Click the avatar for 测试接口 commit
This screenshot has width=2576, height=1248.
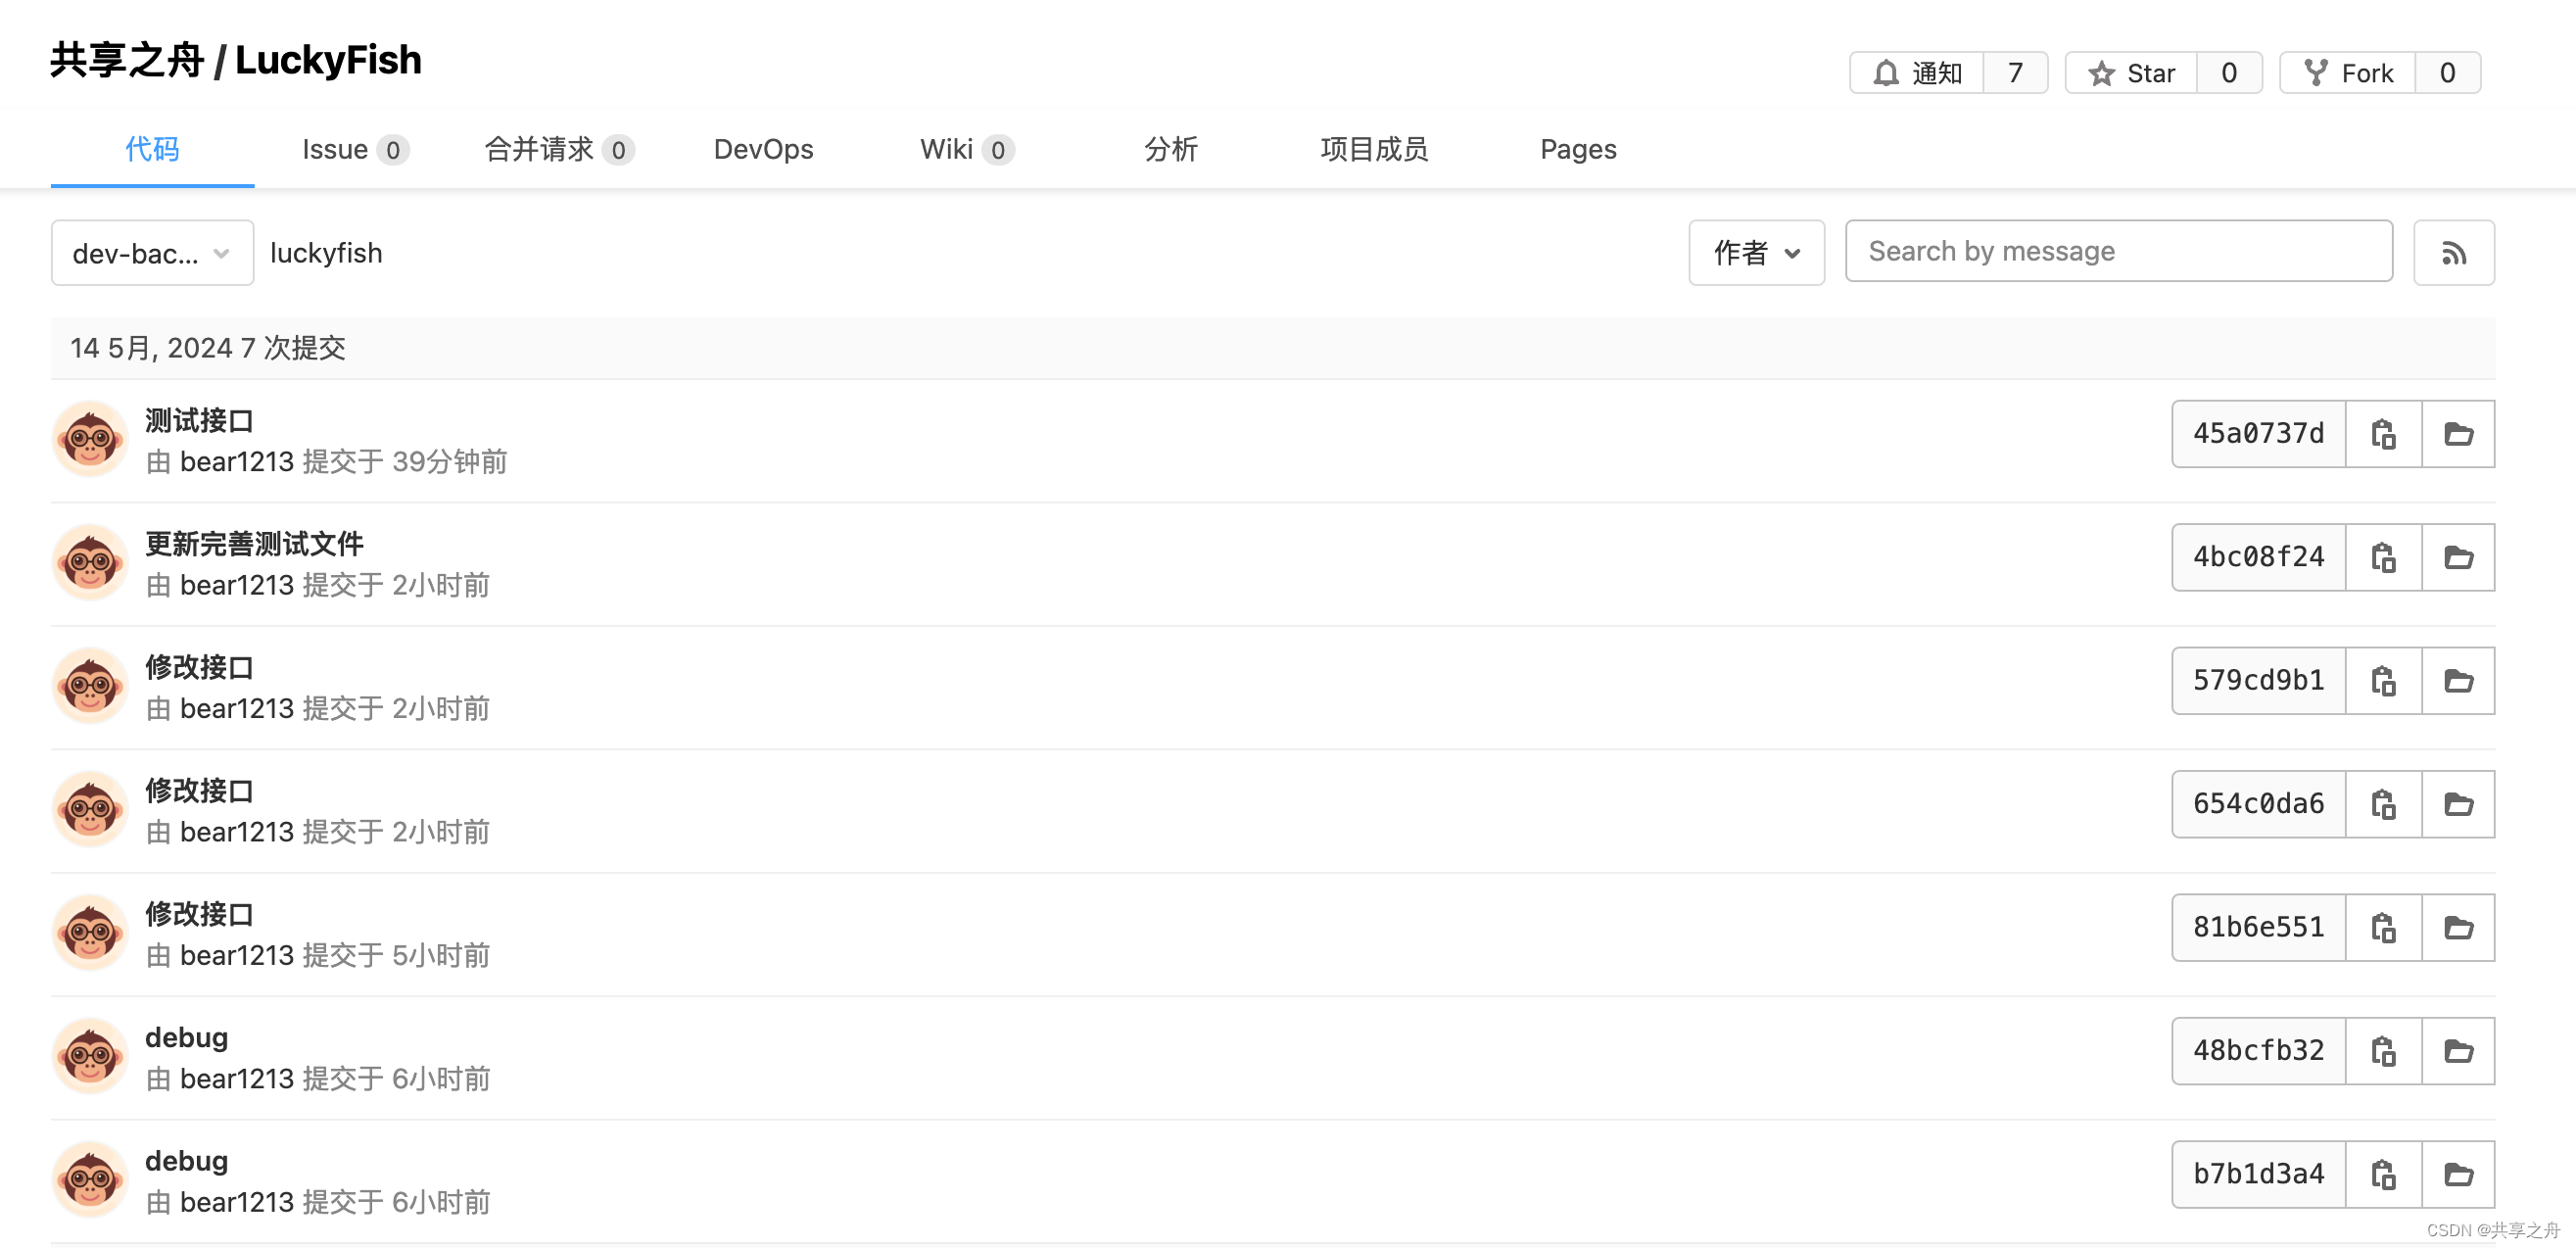[90, 439]
